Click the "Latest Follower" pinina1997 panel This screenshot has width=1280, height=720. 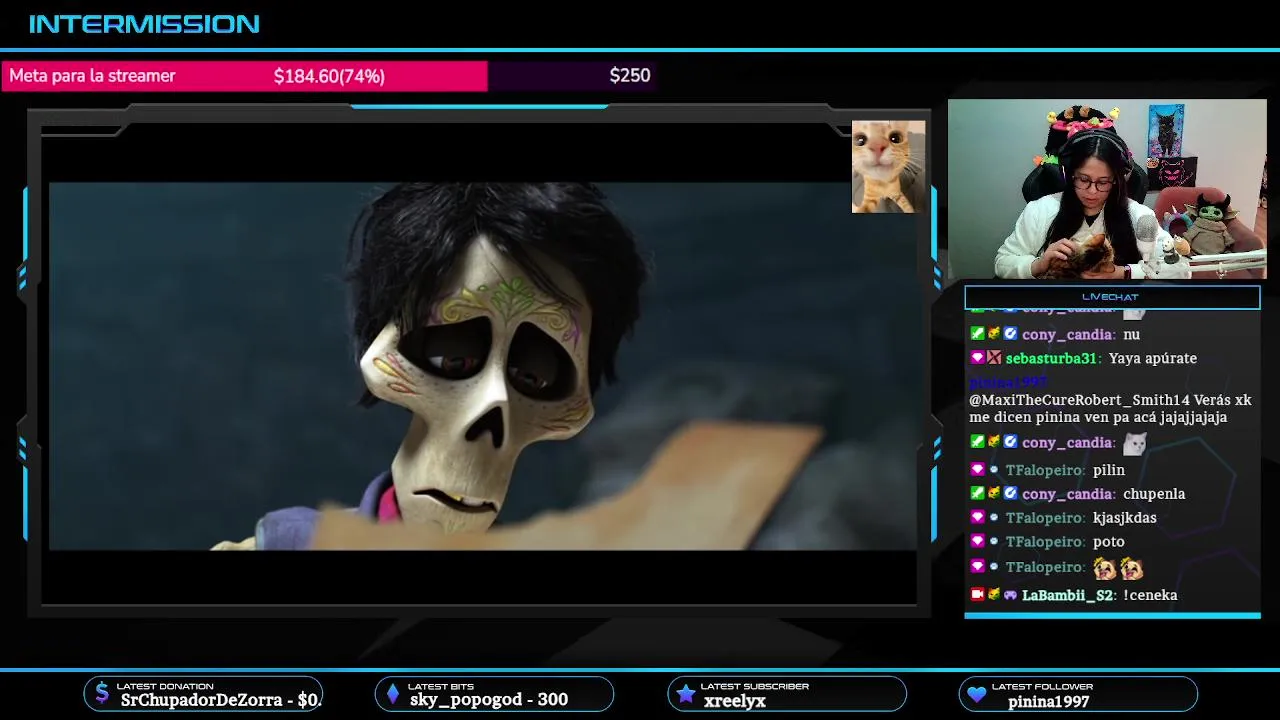(1078, 694)
